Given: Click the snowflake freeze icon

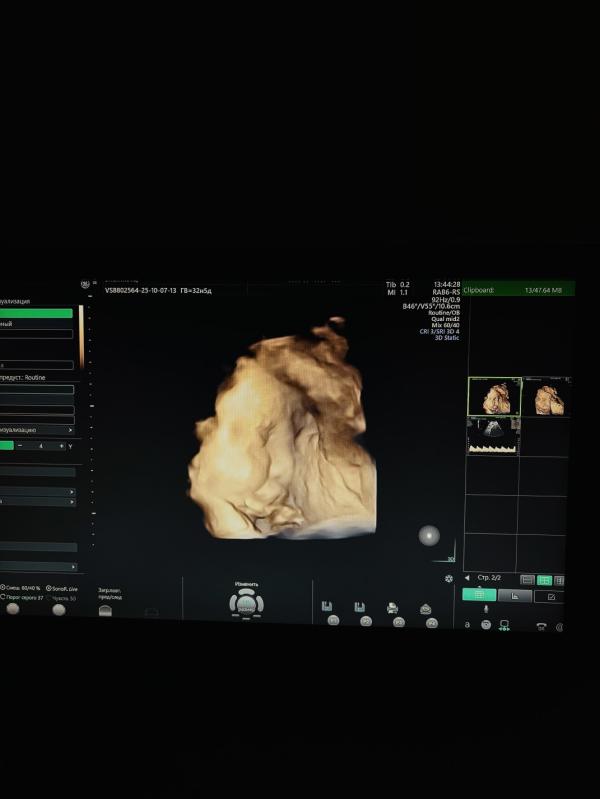Looking at the screenshot, I should point(449,578).
